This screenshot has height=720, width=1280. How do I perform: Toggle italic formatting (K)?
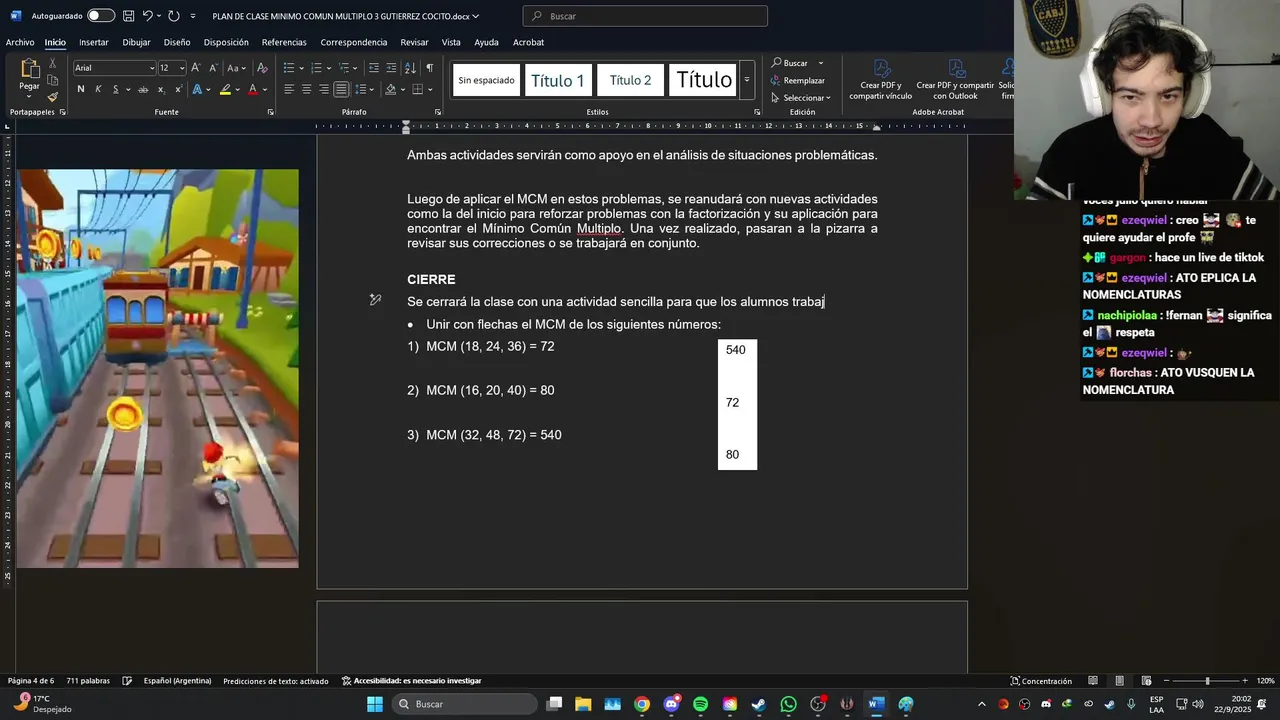coord(98,89)
